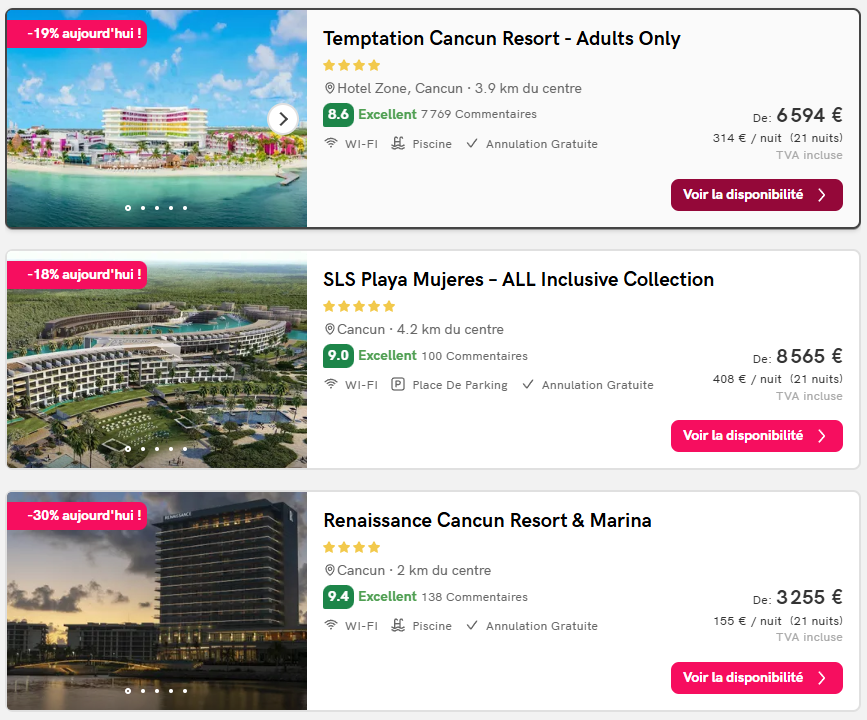Open the Renaissance Cancun Resort & Marina title
The image size is (867, 720).
tap(487, 520)
